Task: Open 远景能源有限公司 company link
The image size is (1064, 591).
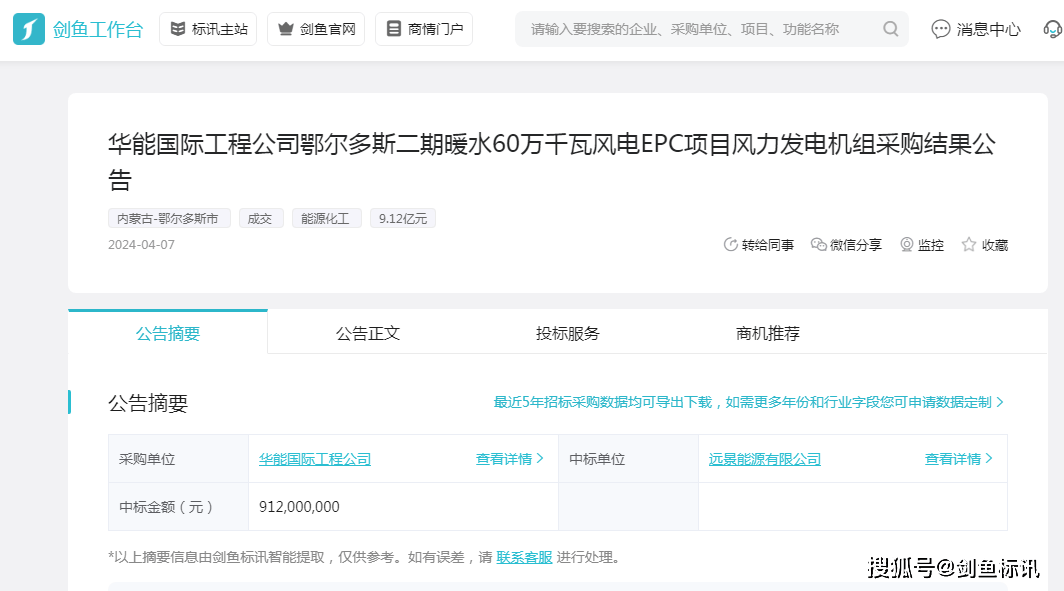Action: pyautogui.click(x=765, y=459)
